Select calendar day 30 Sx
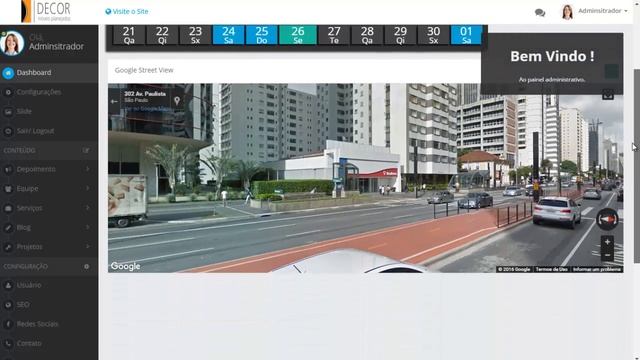The height and width of the screenshot is (360, 640). click(433, 35)
